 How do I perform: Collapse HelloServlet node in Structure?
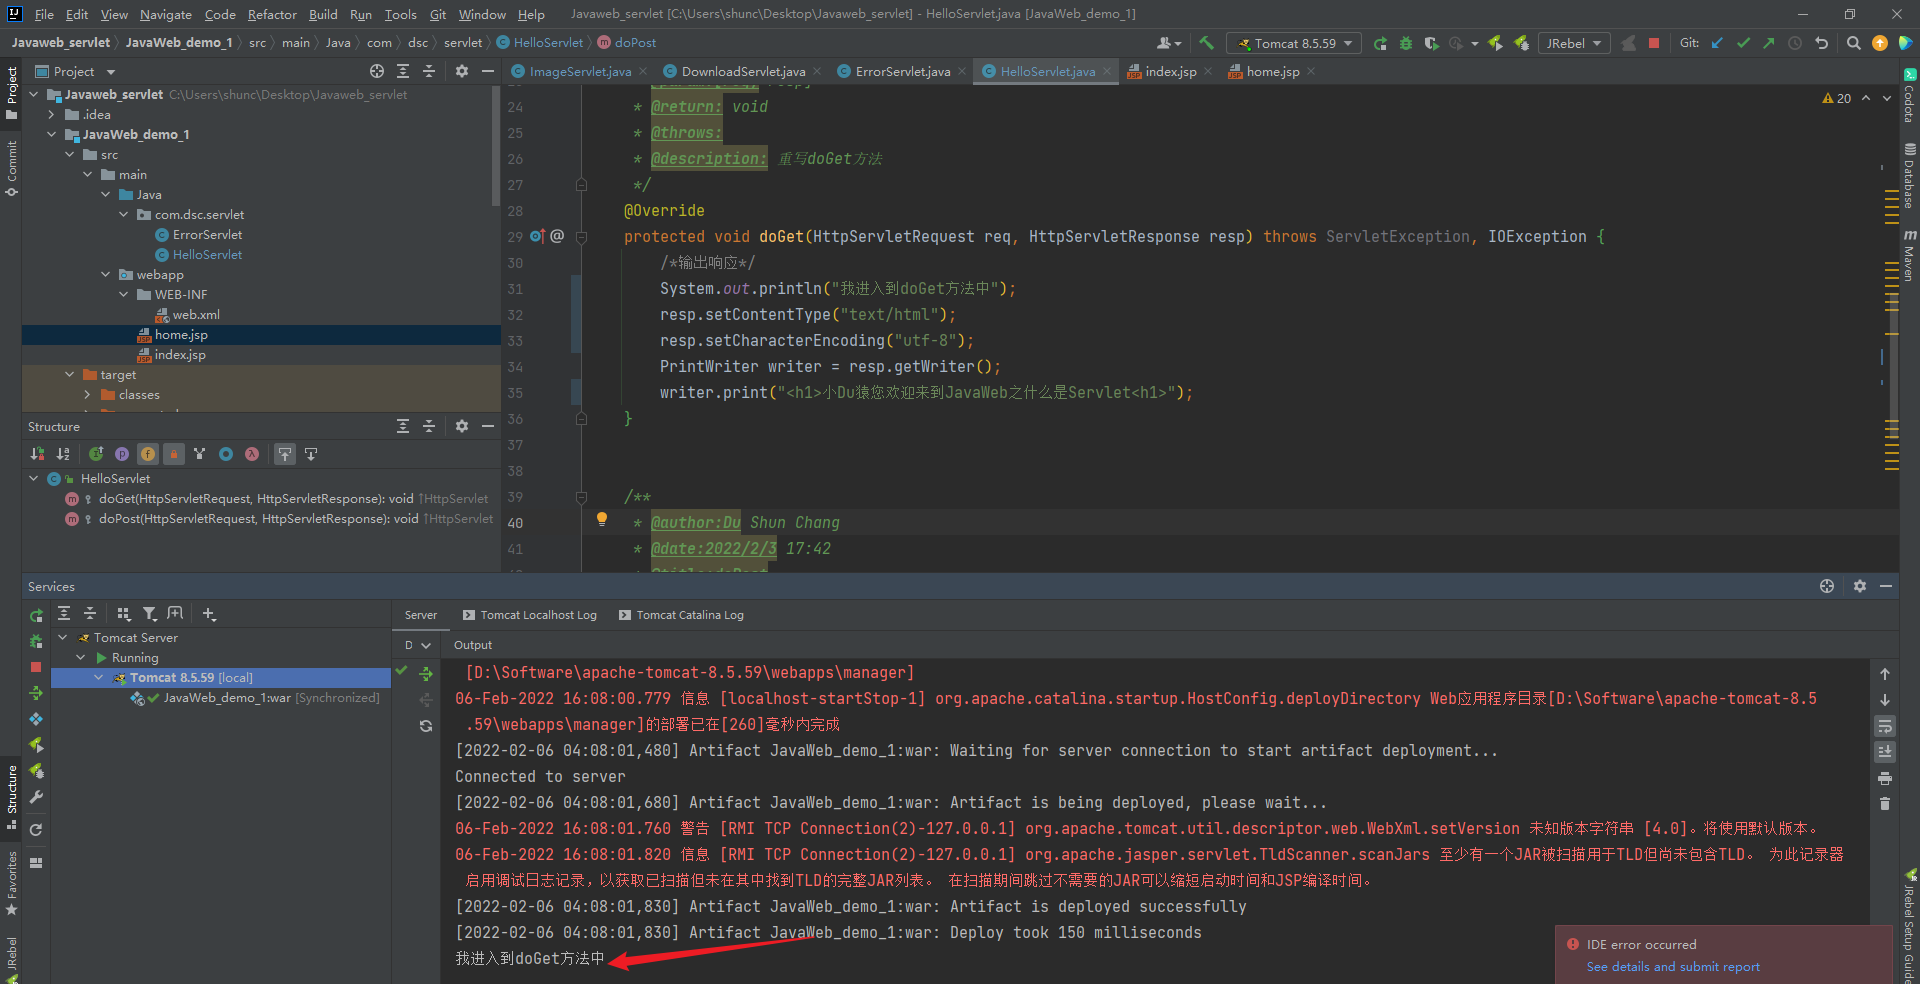click(33, 478)
